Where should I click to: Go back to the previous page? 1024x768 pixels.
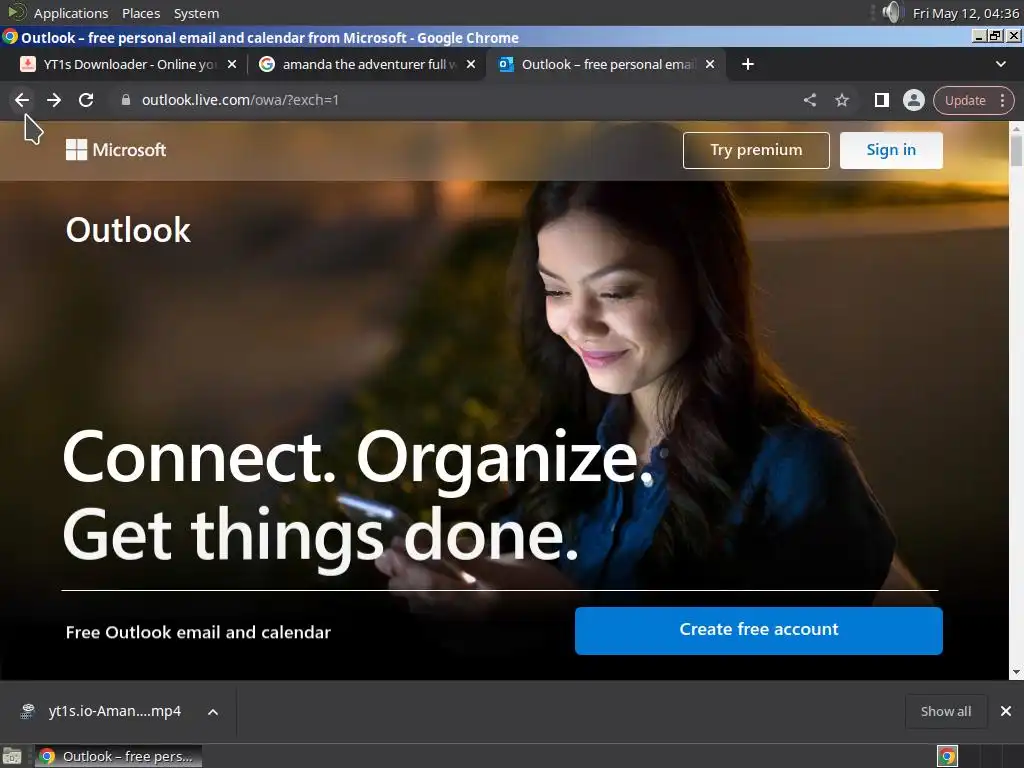22,100
